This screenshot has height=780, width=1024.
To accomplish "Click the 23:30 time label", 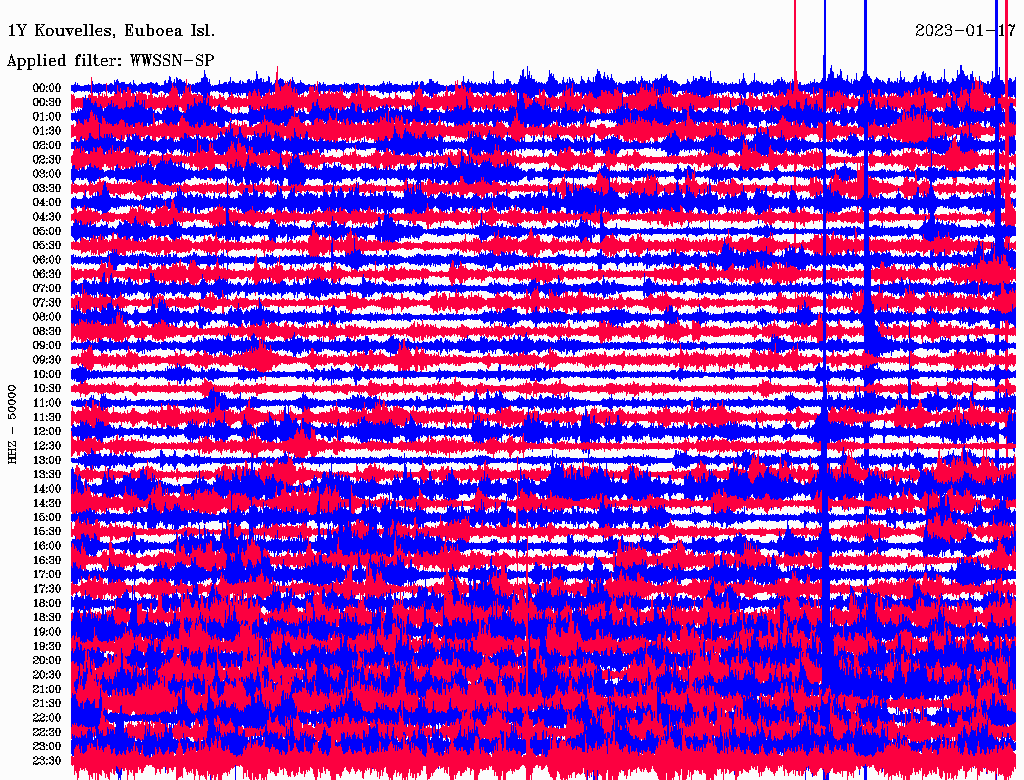I will [47, 761].
